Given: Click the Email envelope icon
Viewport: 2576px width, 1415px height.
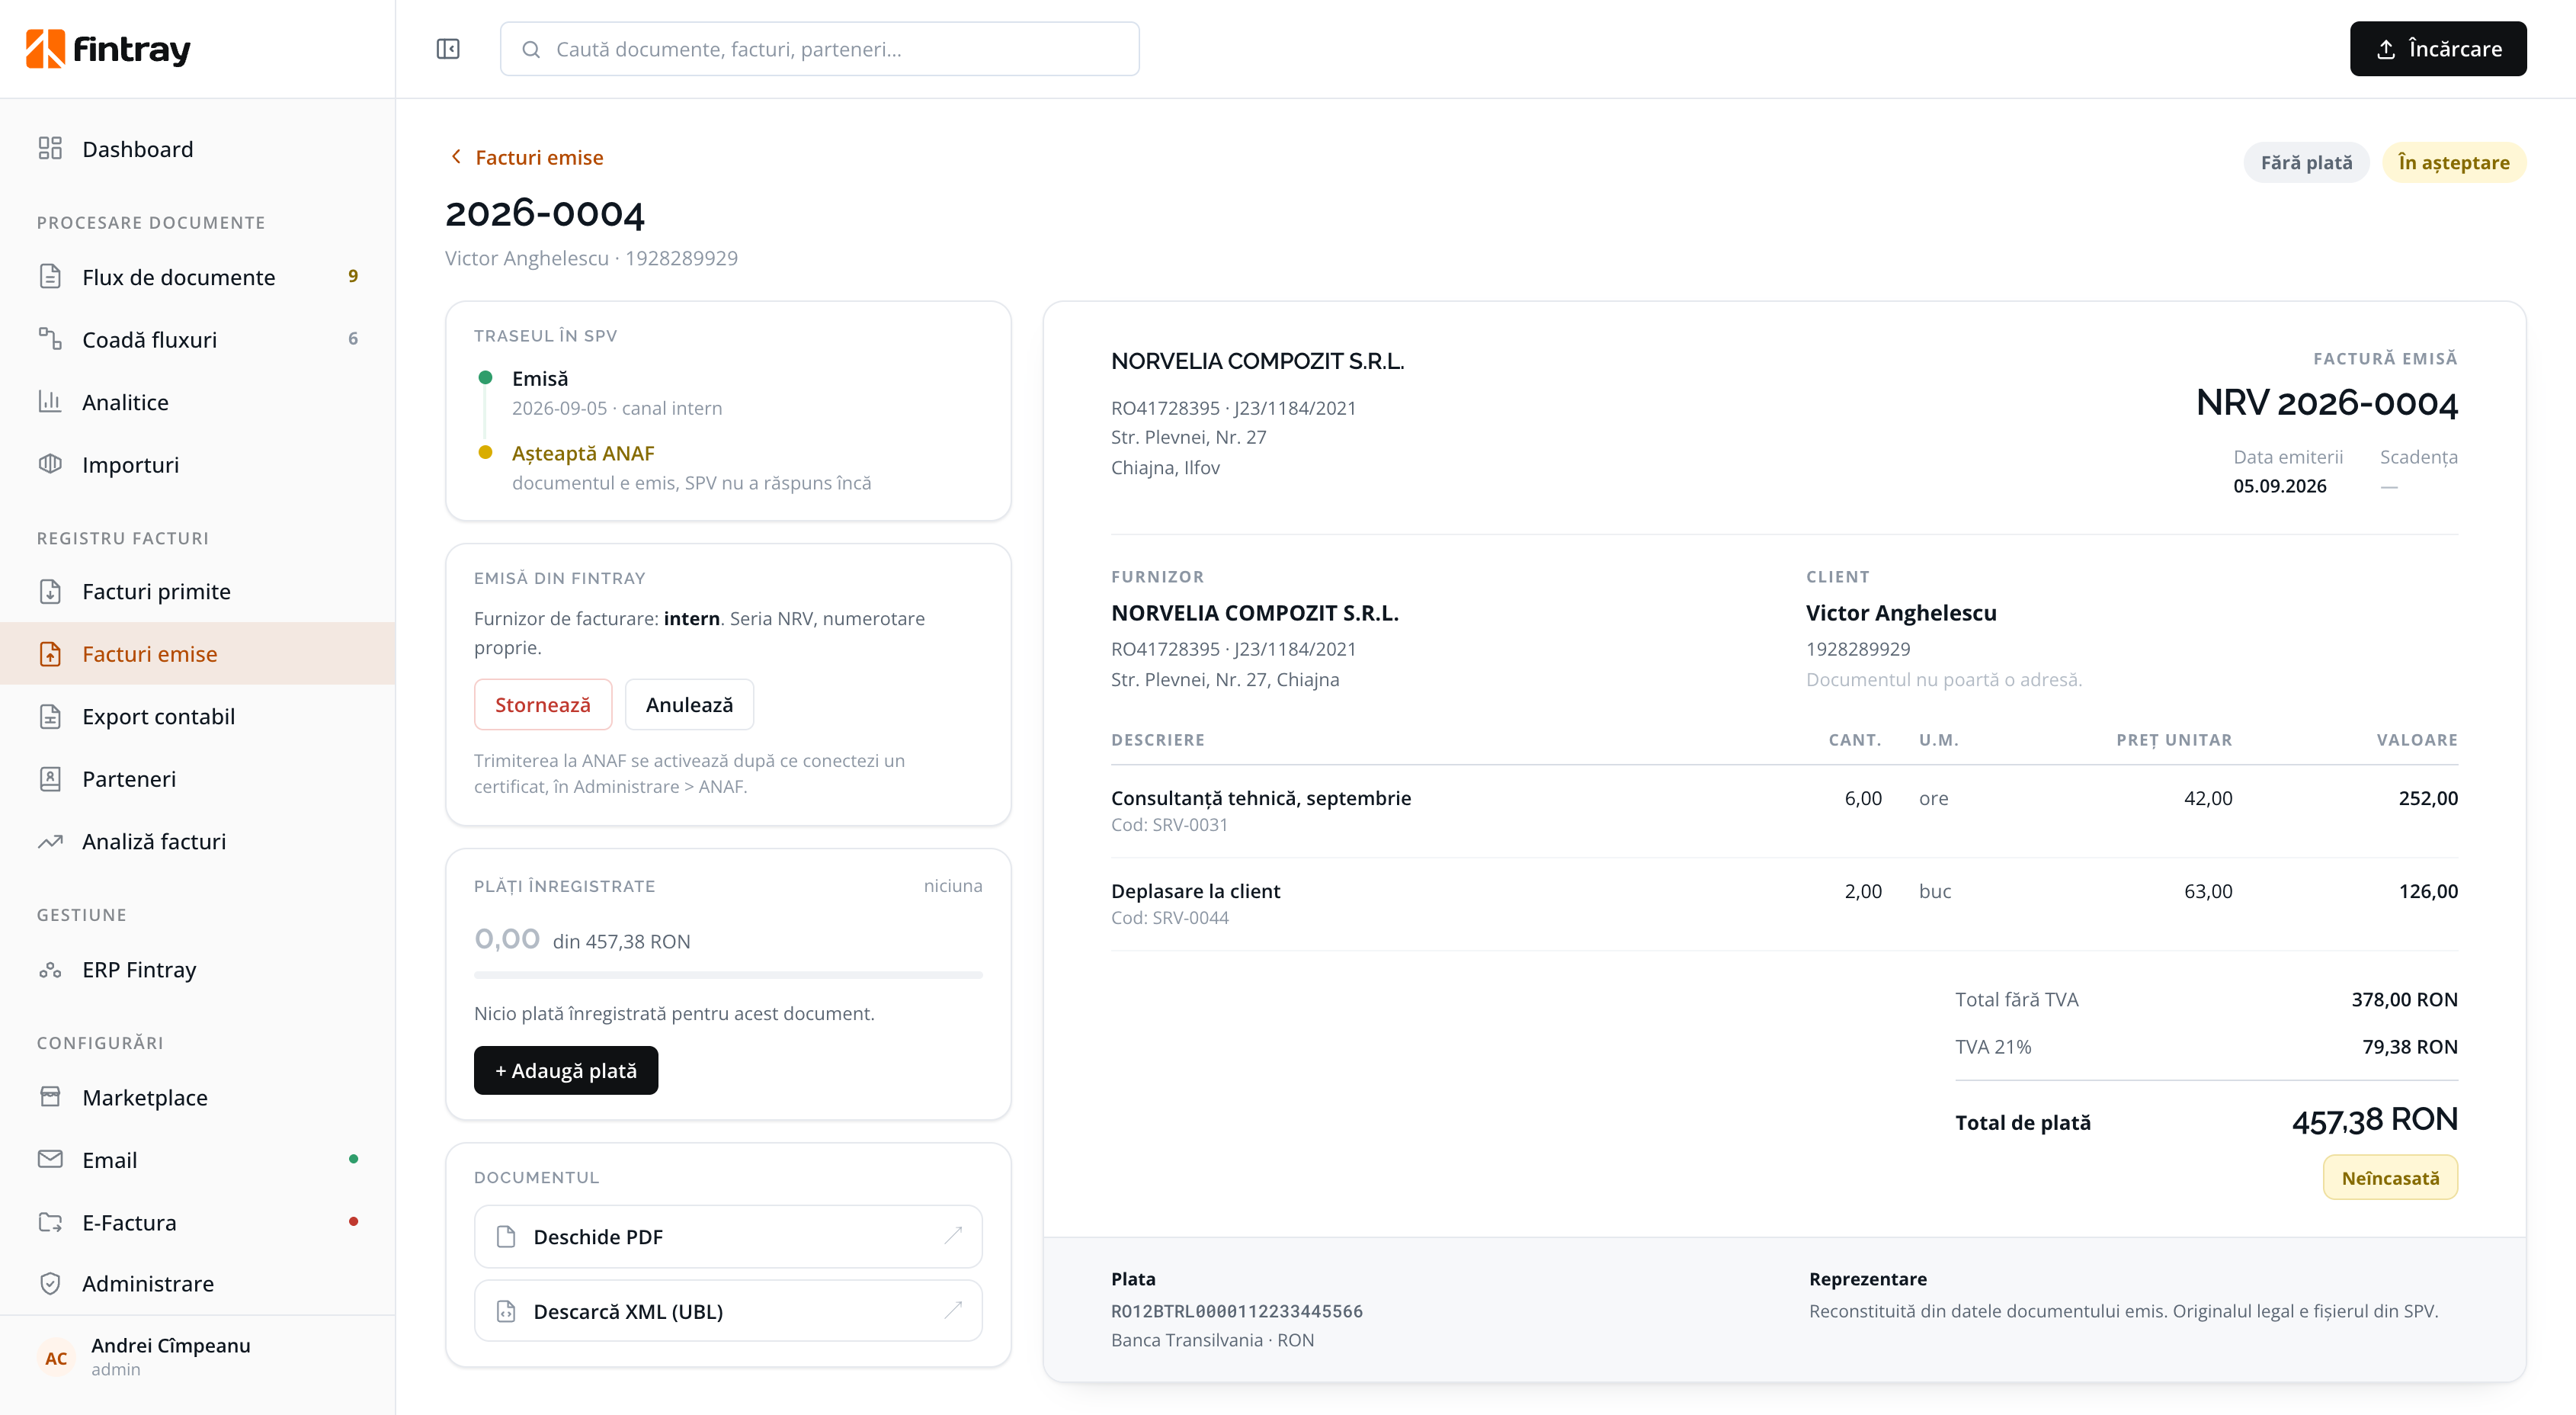Looking at the screenshot, I should tap(50, 1159).
